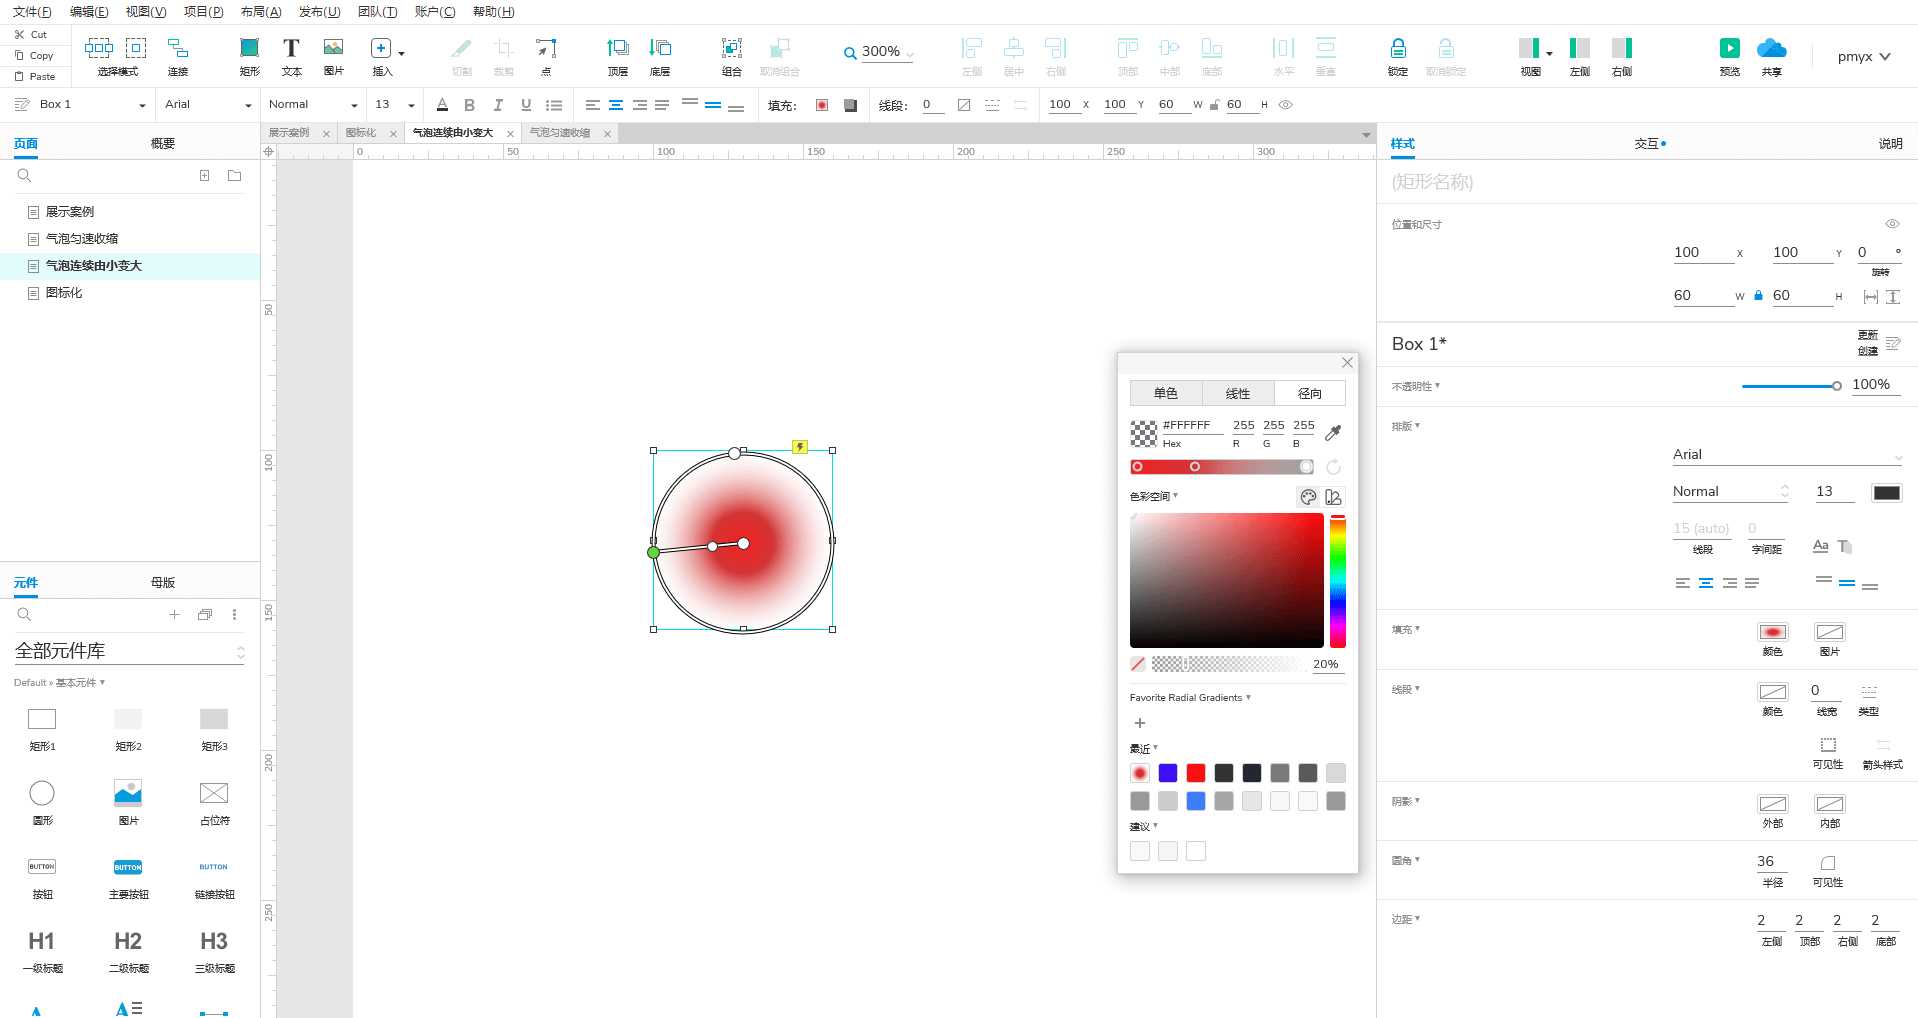Add a new page icon in Pages panel
1918x1018 pixels.
point(205,176)
